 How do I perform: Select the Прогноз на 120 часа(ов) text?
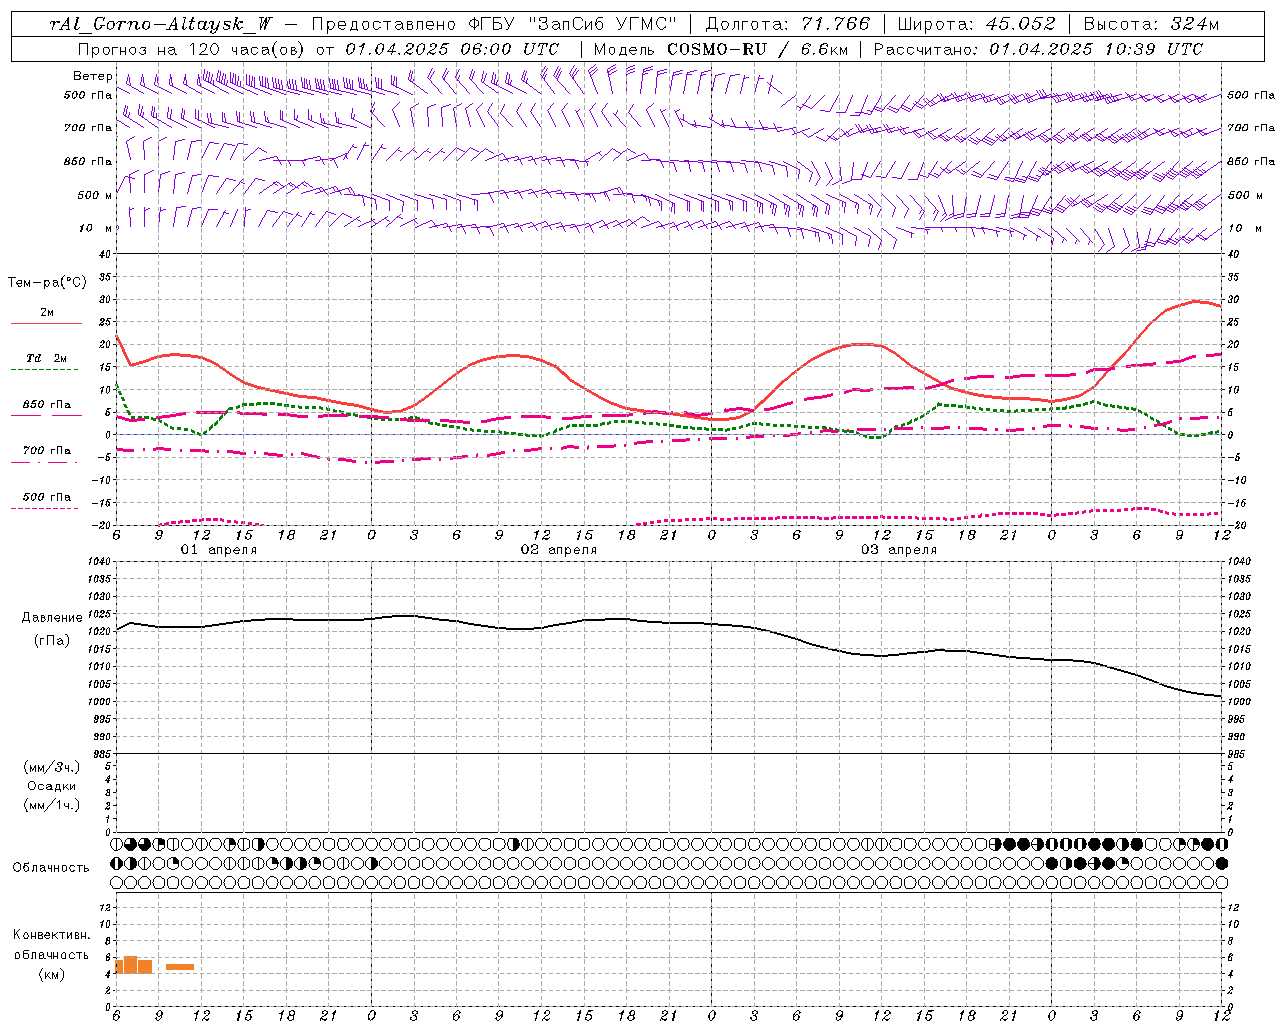192,49
